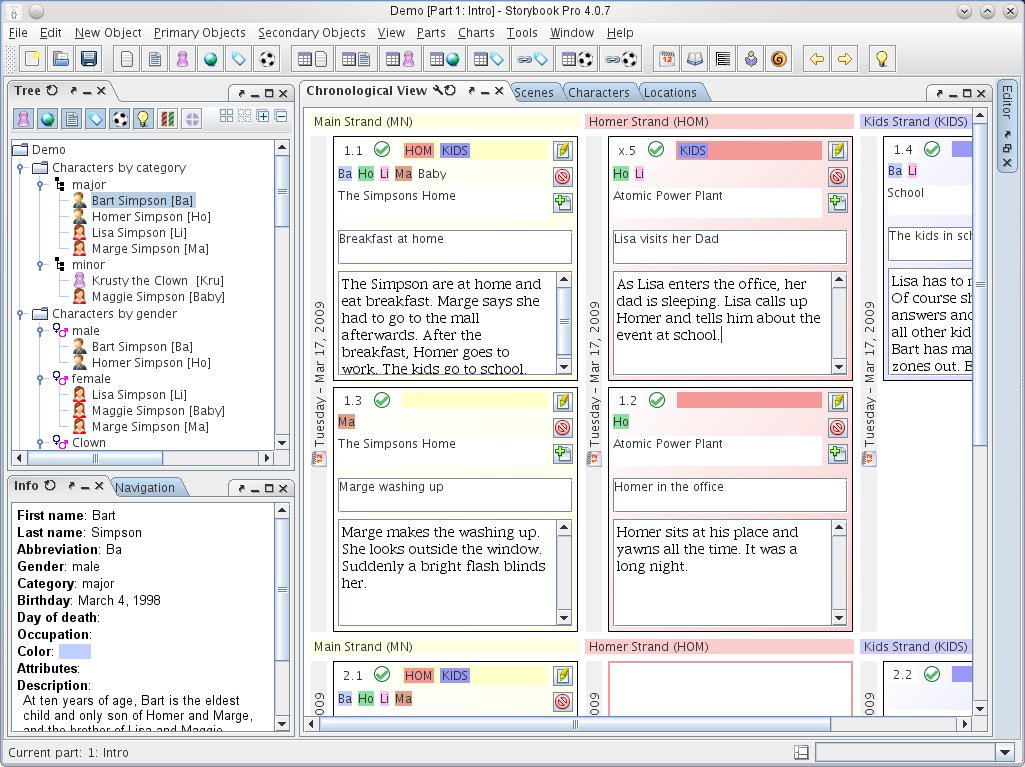Click the orange spiral toolbar icon
The height and width of the screenshot is (767, 1025).
click(x=779, y=59)
